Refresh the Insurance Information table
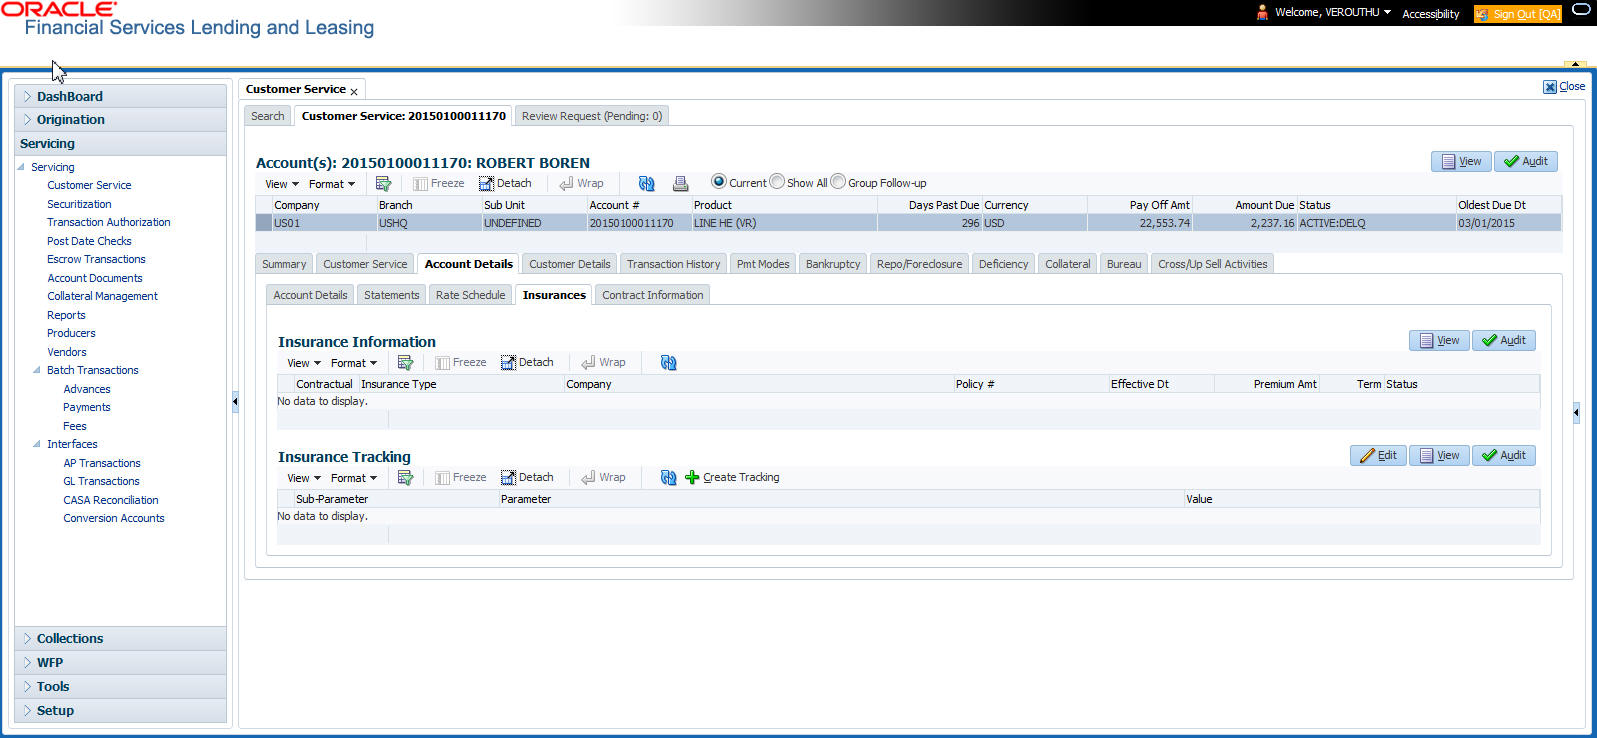1597x738 pixels. pos(669,363)
